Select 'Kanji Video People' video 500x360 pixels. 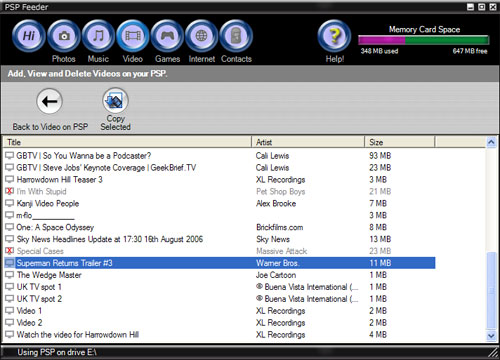[219, 203]
